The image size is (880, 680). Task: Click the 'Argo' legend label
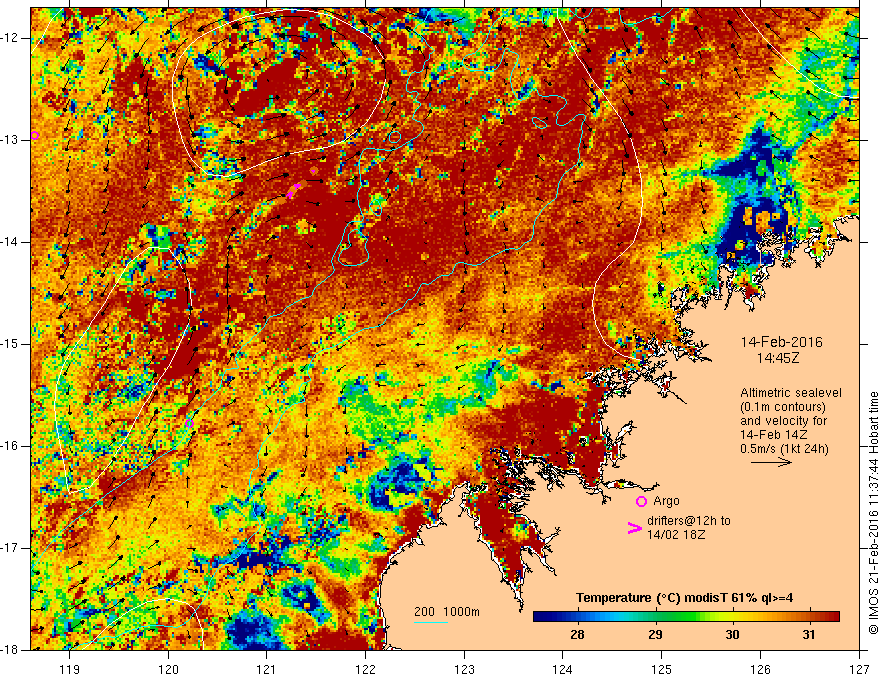point(666,501)
